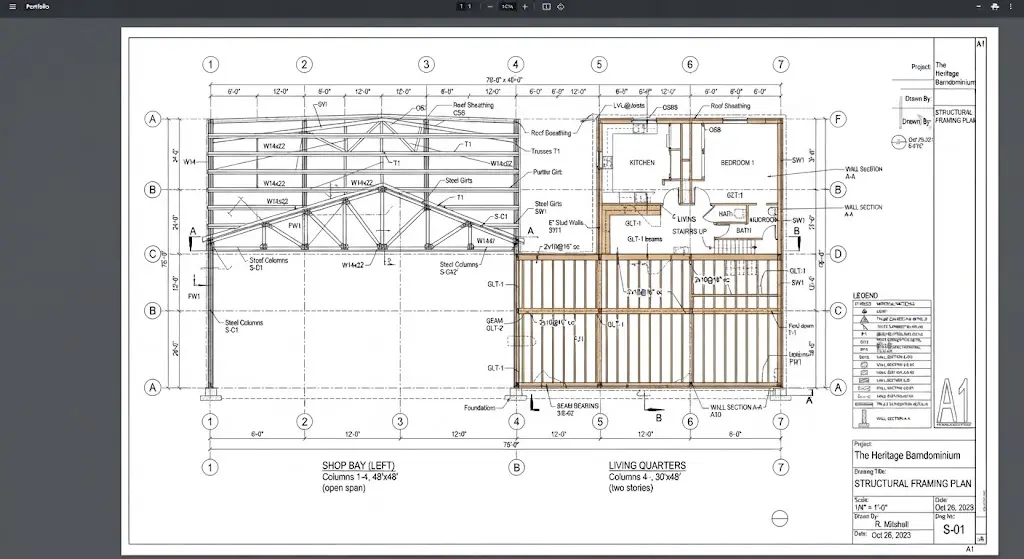This screenshot has height=559, width=1024.
Task: Click 'Steel Columns S-C1' lower label
Action: click(x=244, y=327)
